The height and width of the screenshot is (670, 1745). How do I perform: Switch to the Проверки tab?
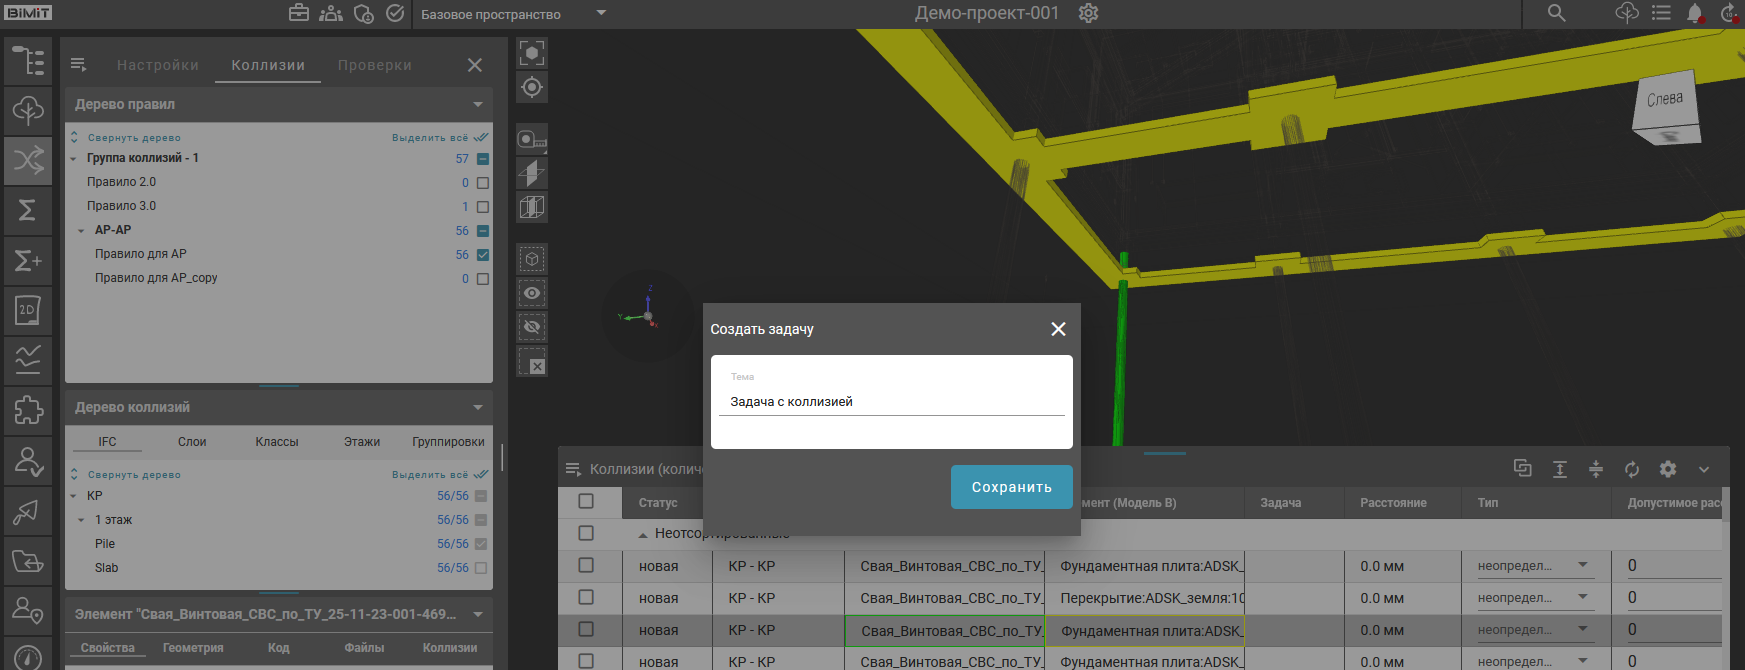374,65
